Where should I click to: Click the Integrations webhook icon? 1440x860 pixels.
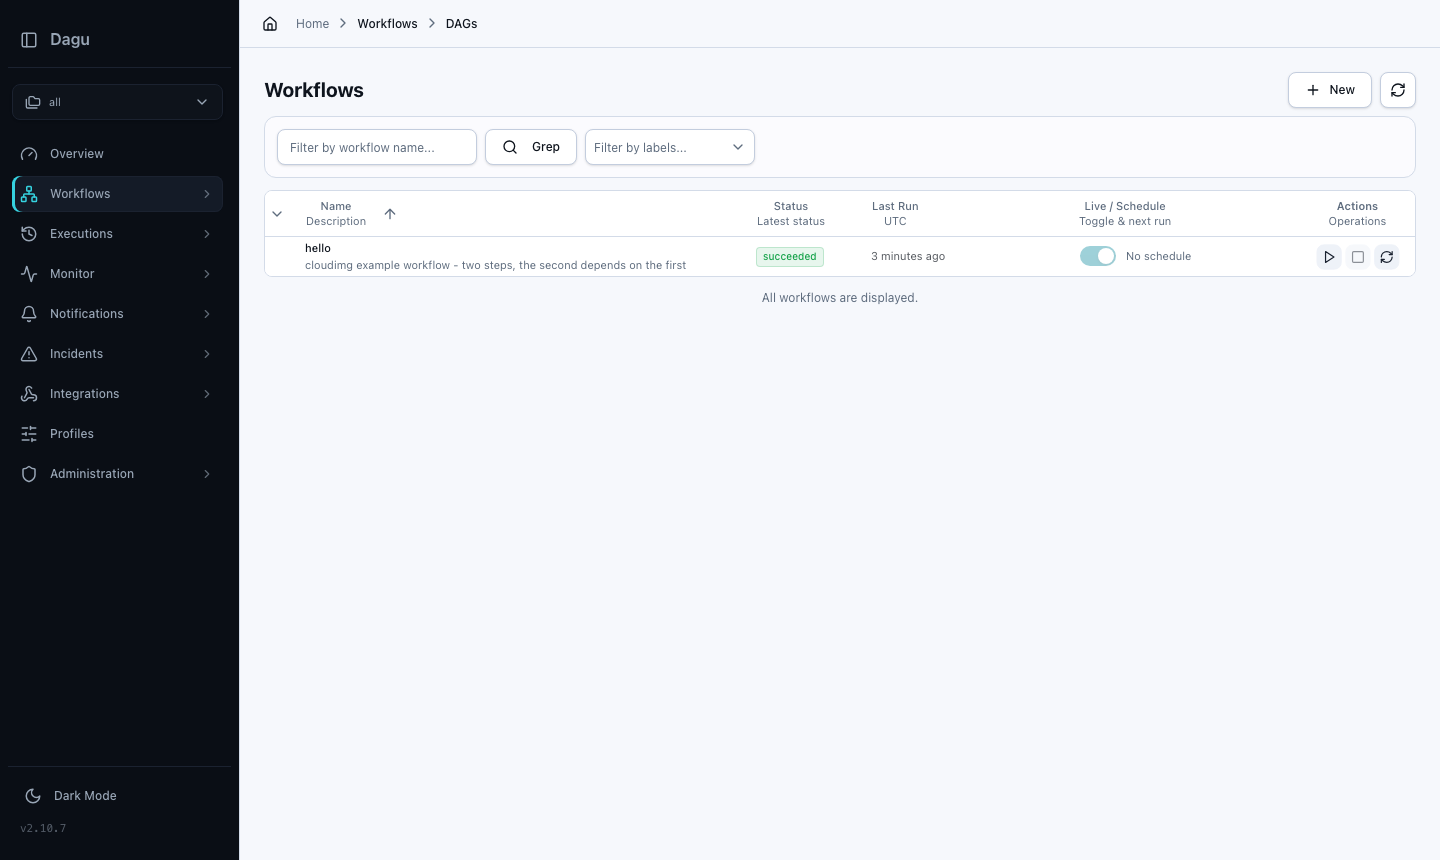[x=29, y=394]
